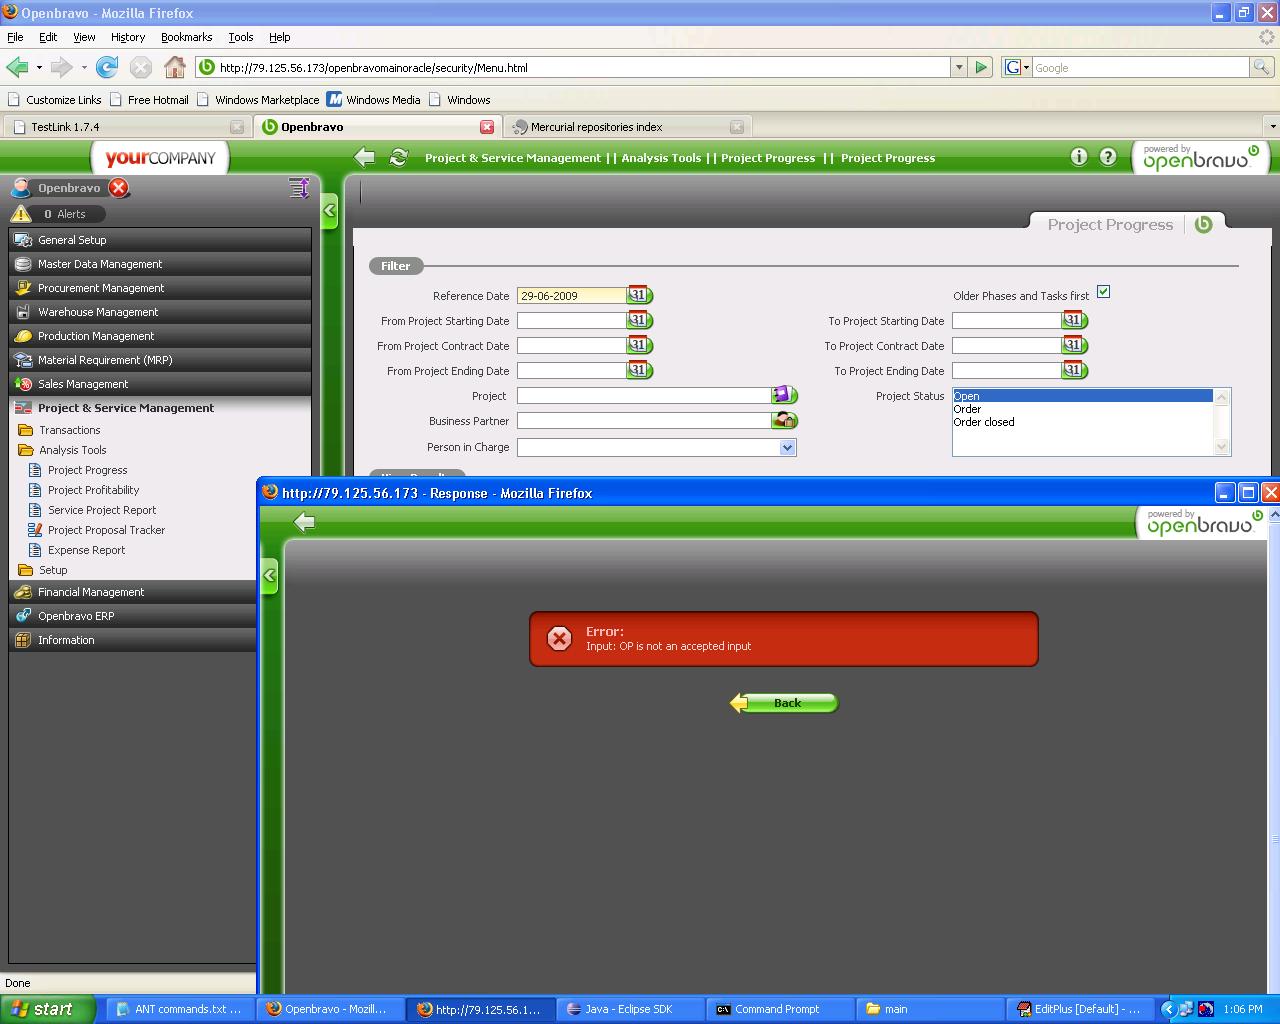Click the menu expand/collapse icon in sidebar
Viewport: 1280px width, 1024px height.
click(x=298, y=188)
